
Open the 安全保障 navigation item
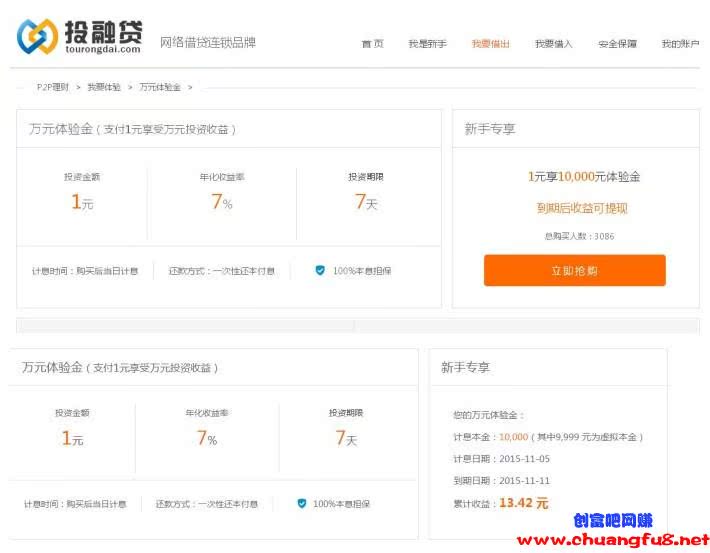tap(617, 43)
